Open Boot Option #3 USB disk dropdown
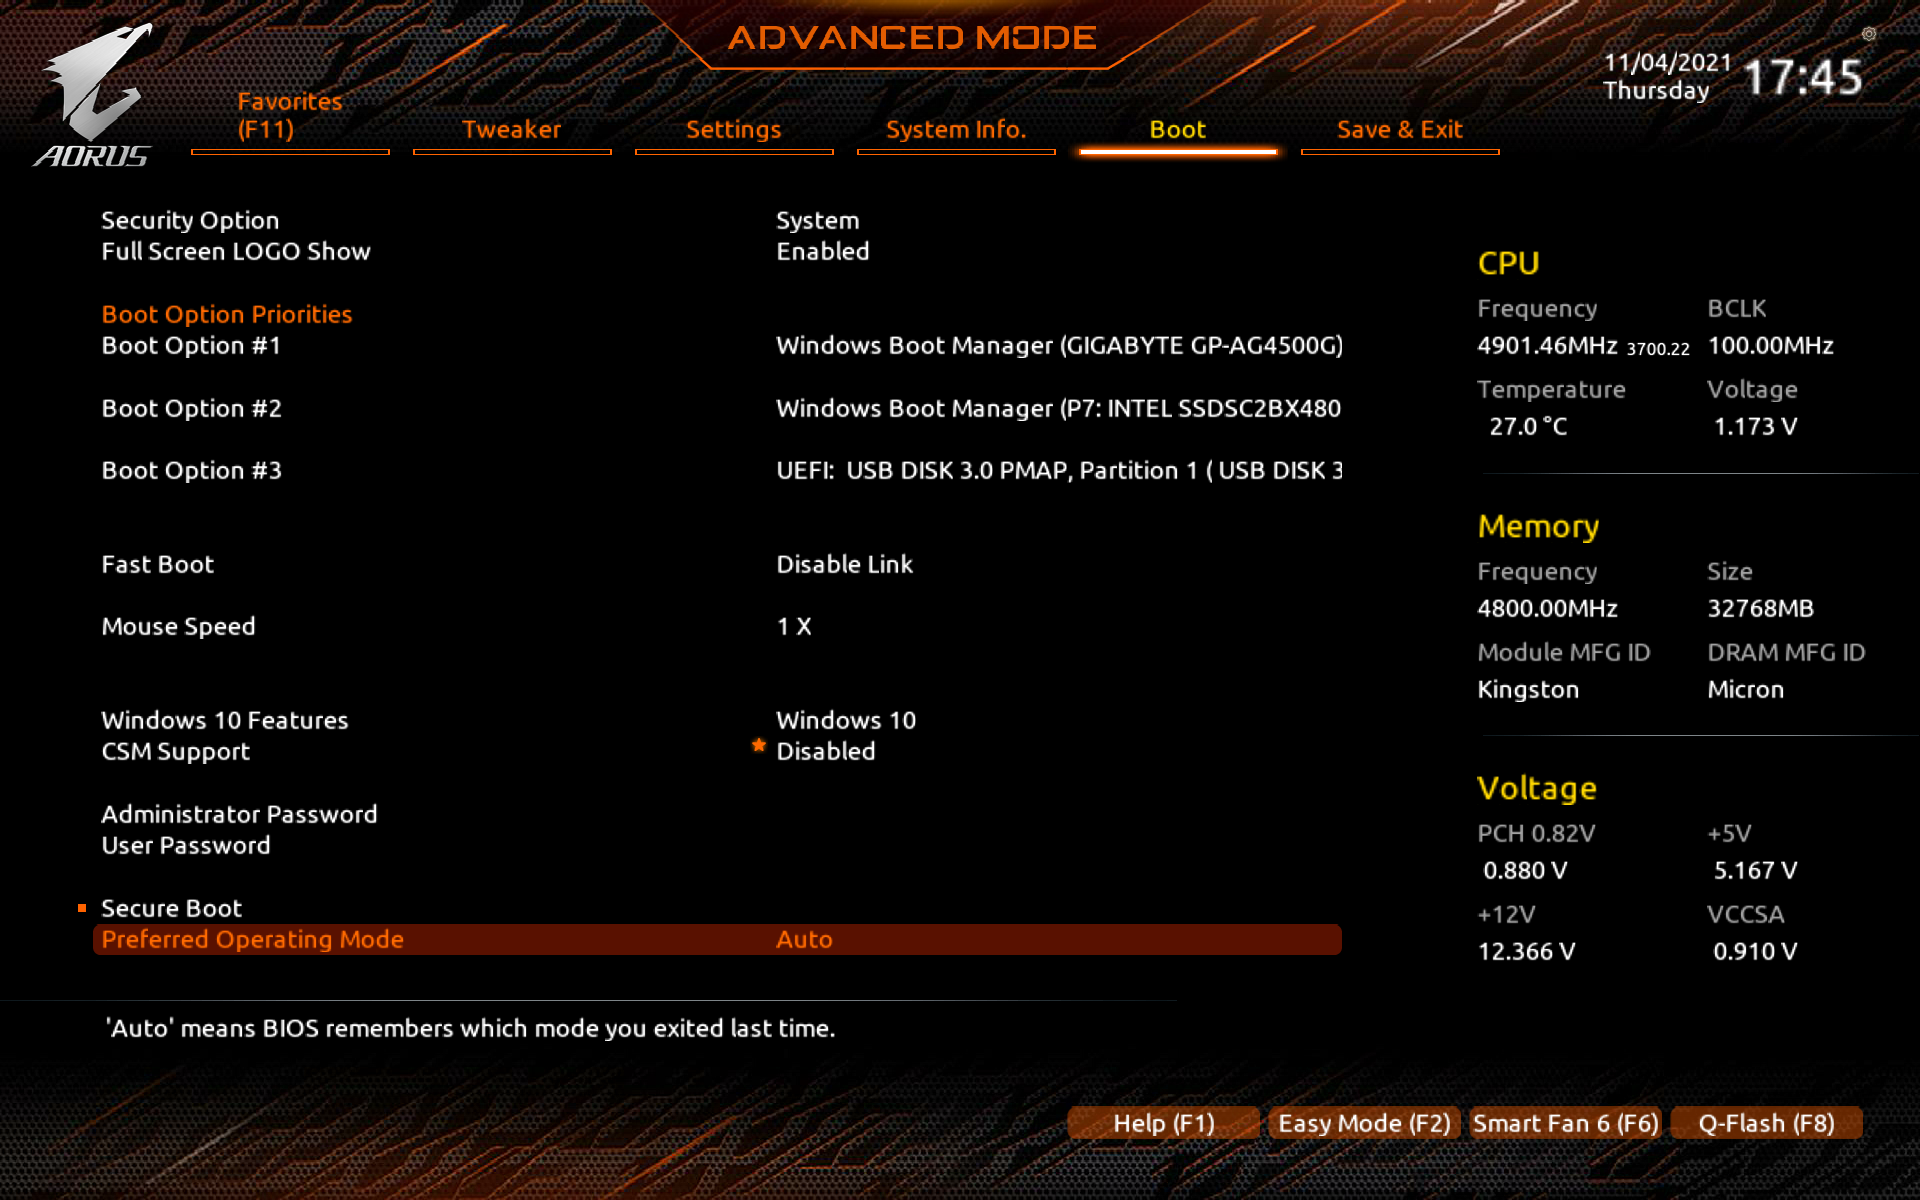 pos(1058,470)
